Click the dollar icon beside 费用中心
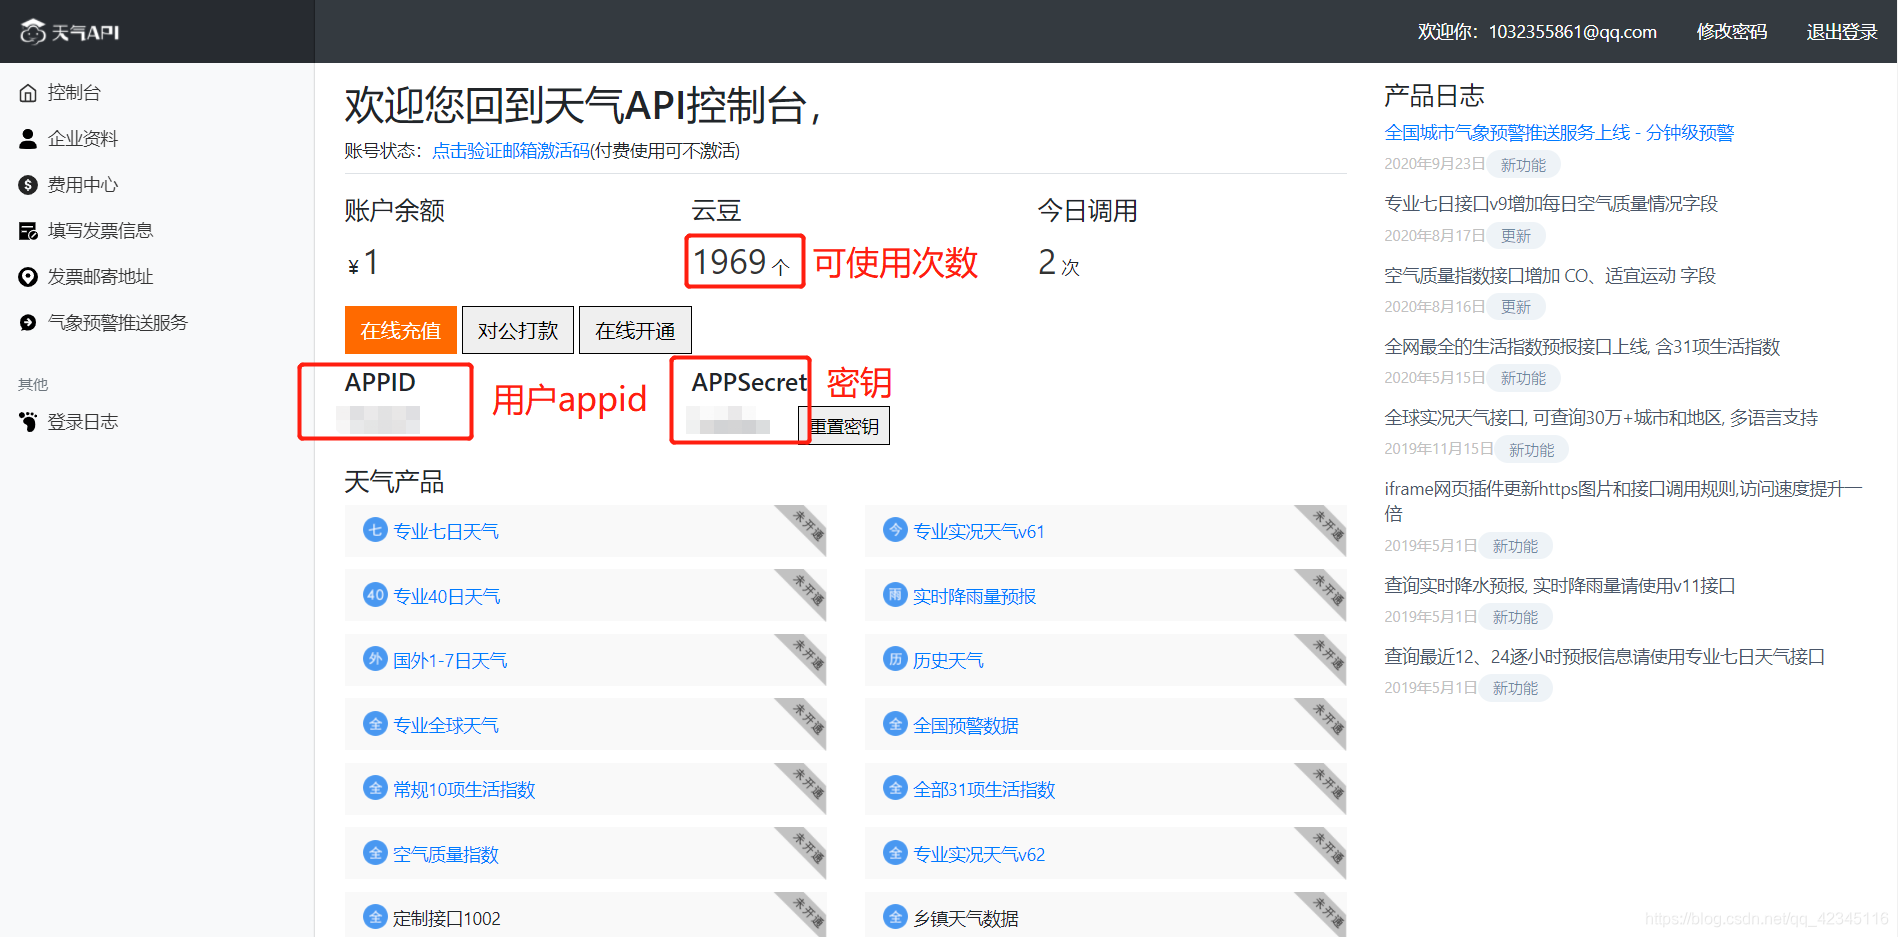This screenshot has width=1898, height=937. (x=28, y=185)
